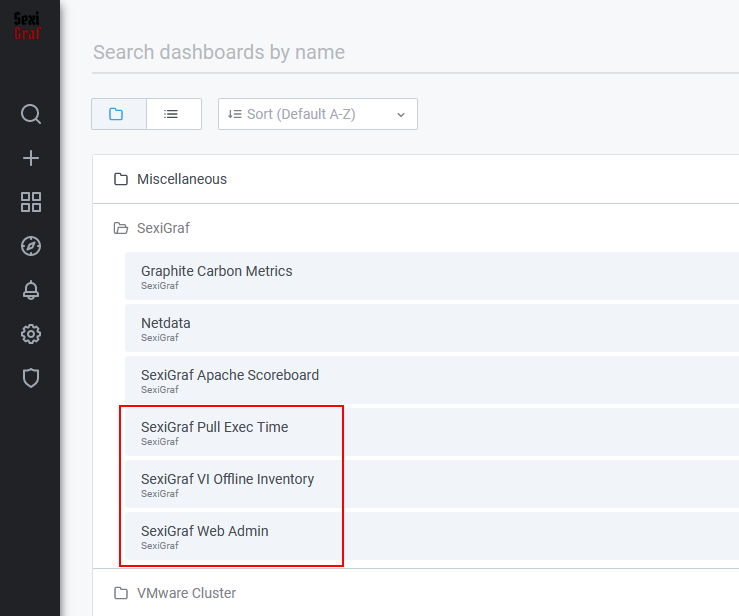Switch to list view layout
This screenshot has height=616, width=739.
point(174,114)
